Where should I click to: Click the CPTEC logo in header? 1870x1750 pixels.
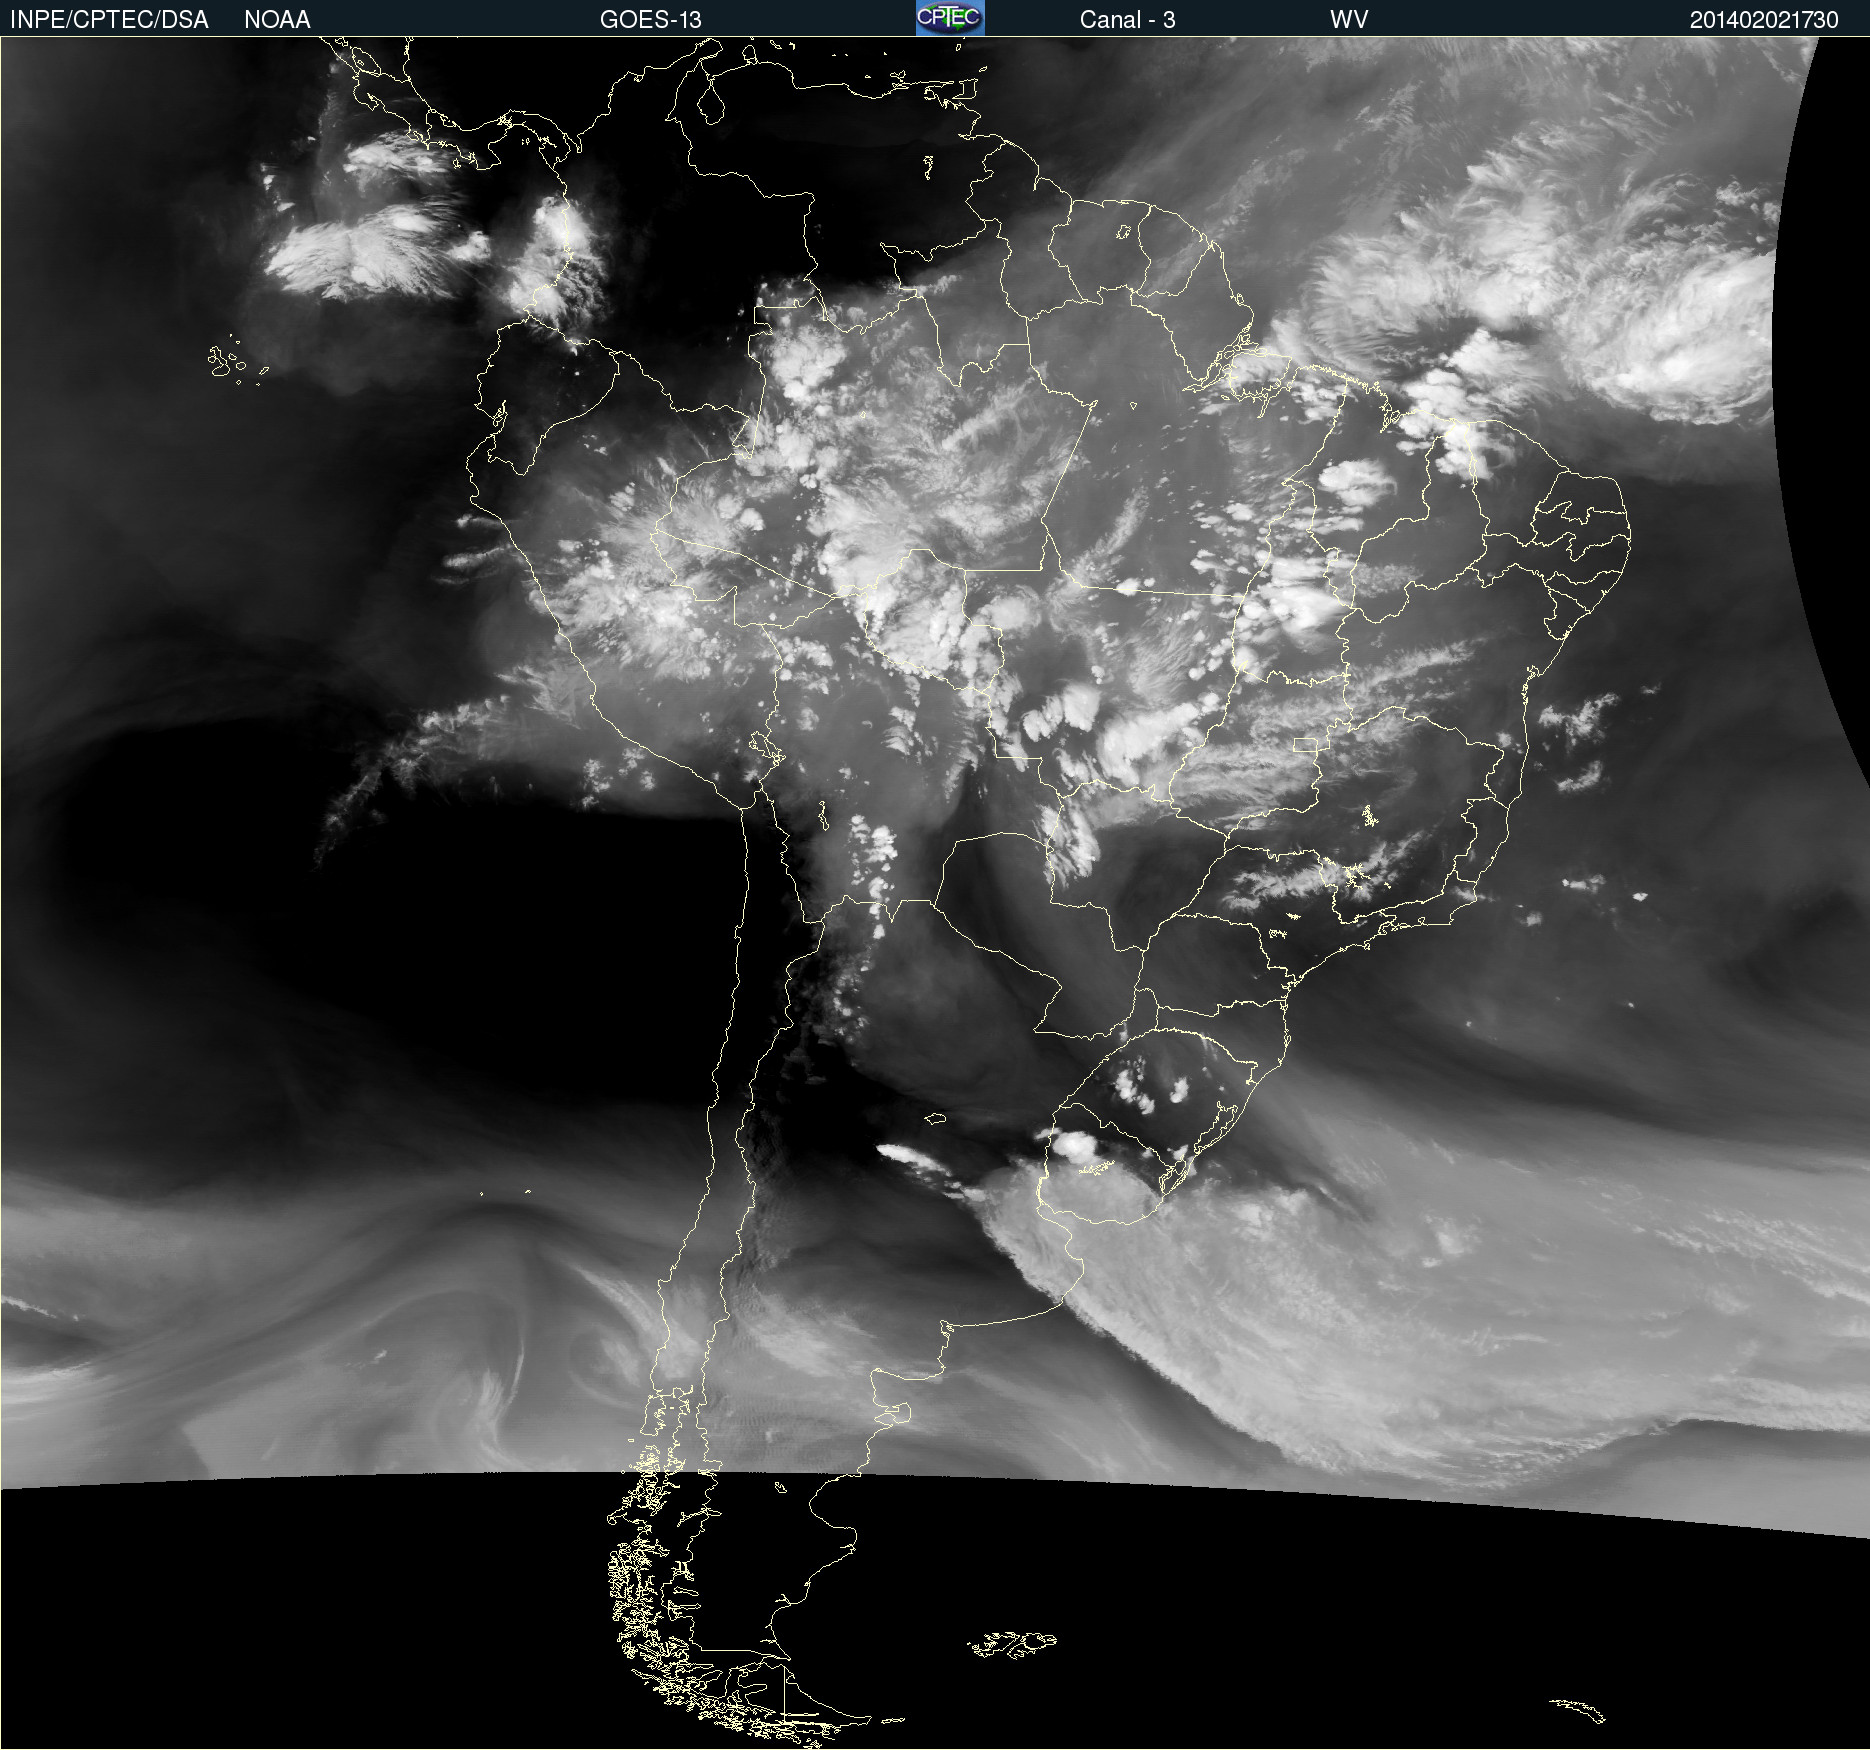click(x=950, y=18)
